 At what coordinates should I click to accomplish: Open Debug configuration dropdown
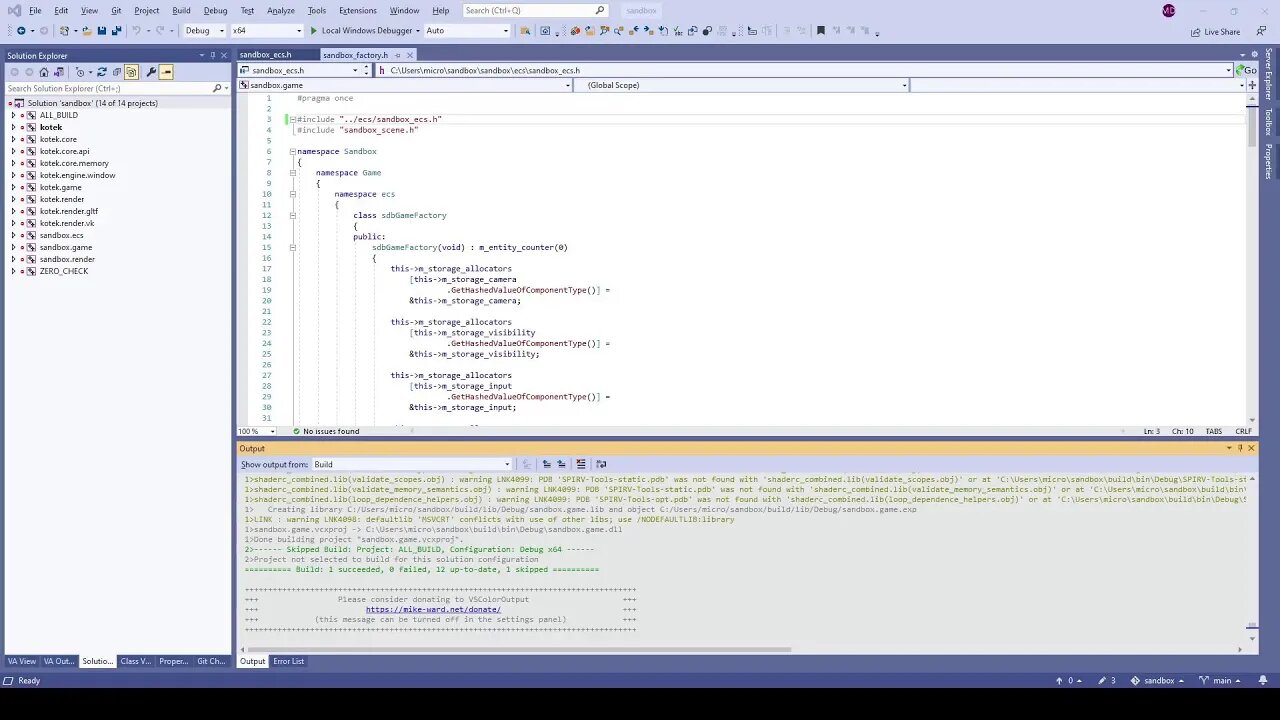pyautogui.click(x=204, y=30)
